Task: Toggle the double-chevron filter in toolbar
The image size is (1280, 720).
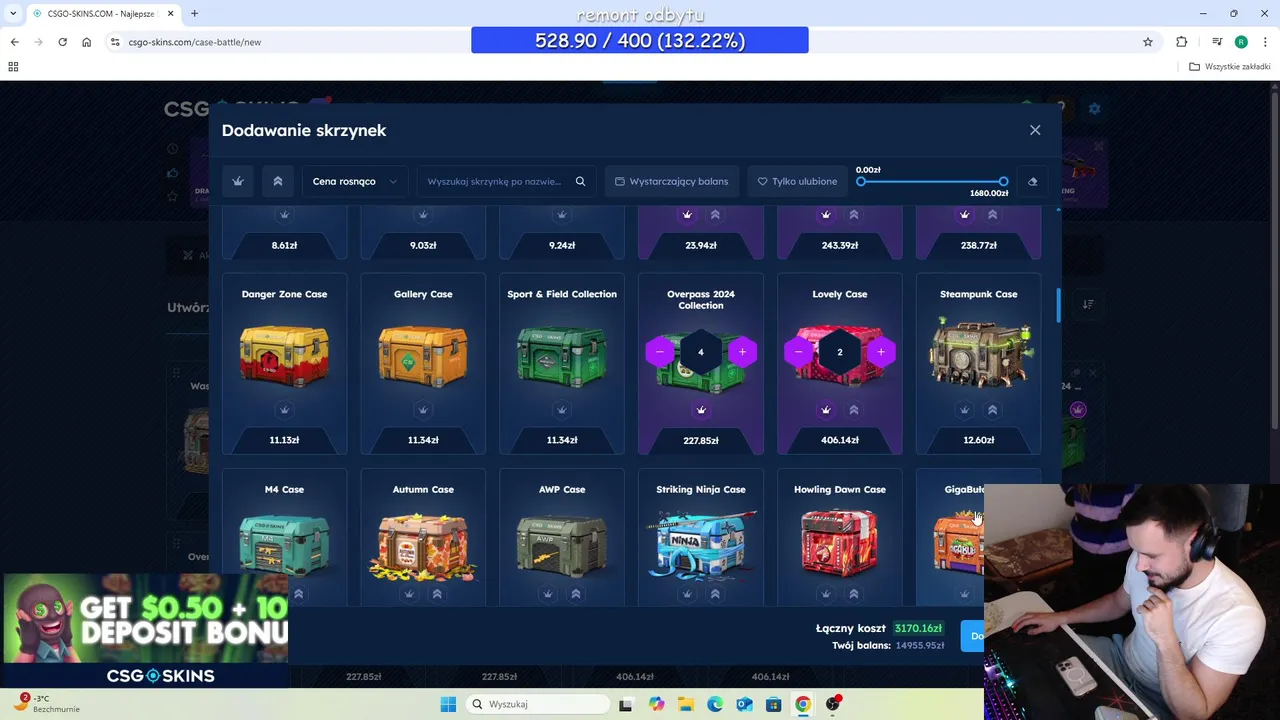Action: pos(278,181)
